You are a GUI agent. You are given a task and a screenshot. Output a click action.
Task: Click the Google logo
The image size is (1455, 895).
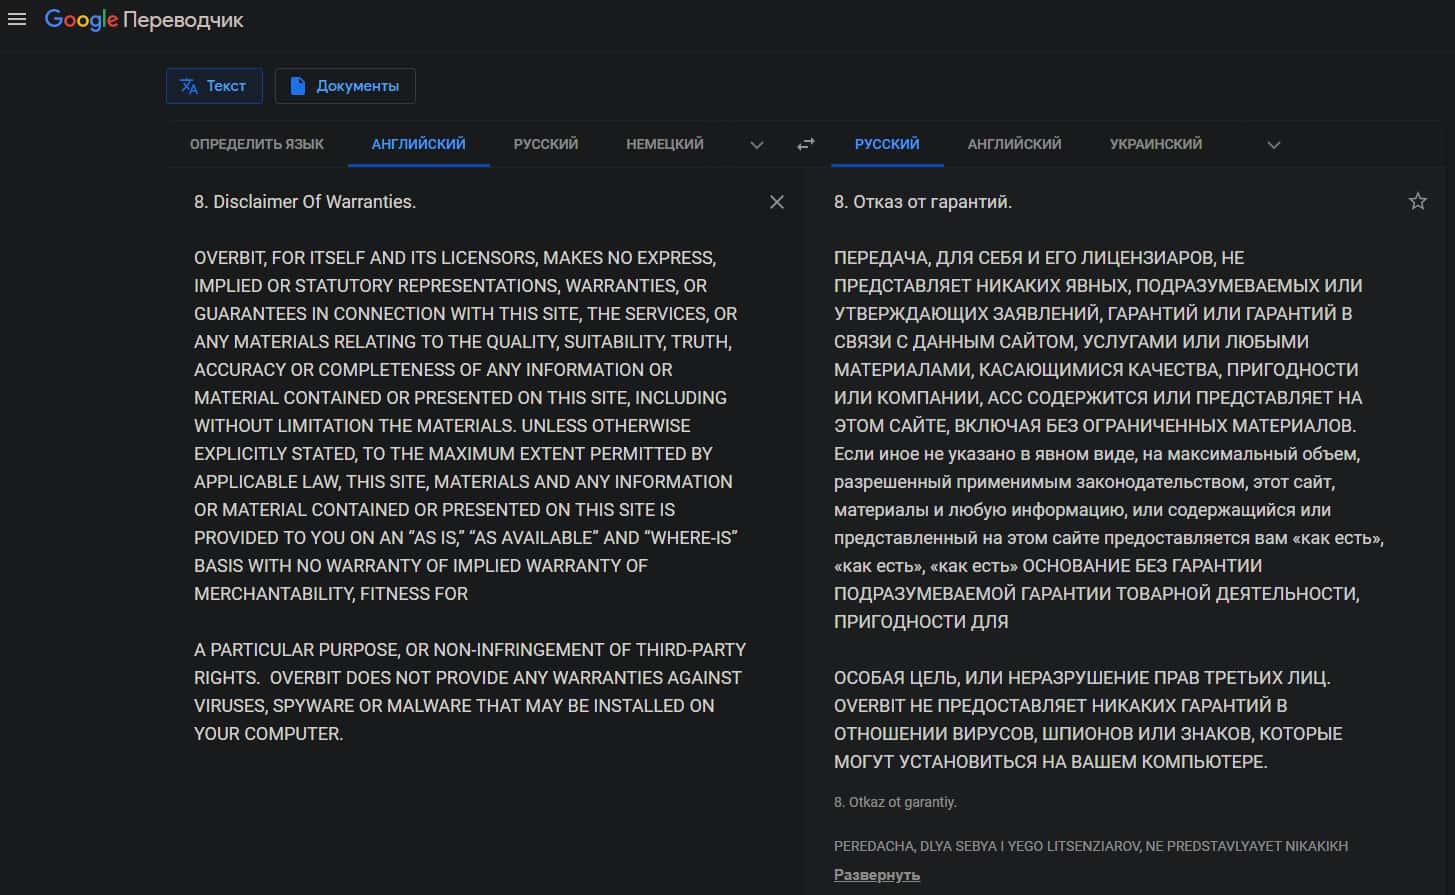[81, 20]
